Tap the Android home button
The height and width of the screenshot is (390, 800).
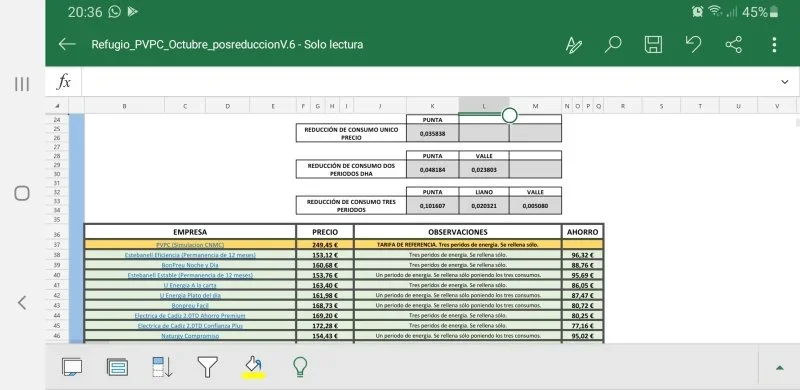point(22,193)
